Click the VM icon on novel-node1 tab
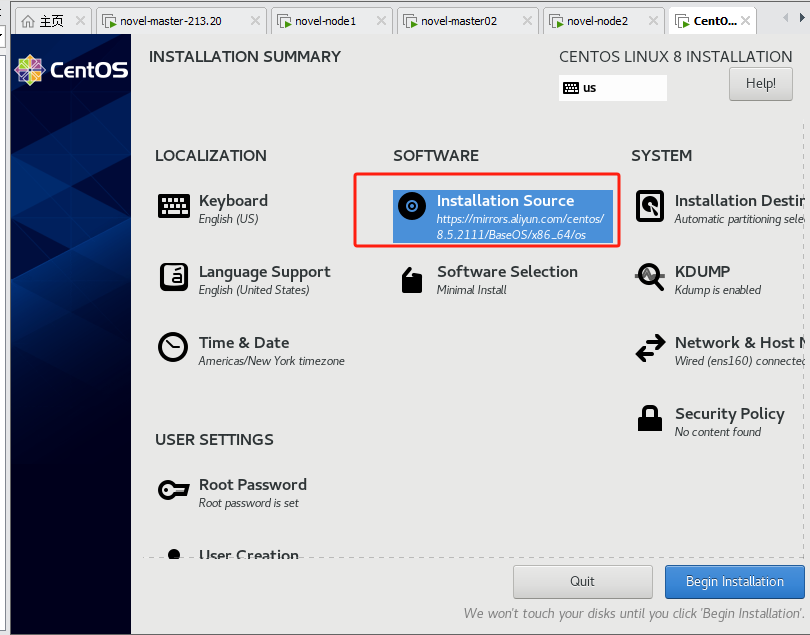The image size is (810, 635). [284, 21]
